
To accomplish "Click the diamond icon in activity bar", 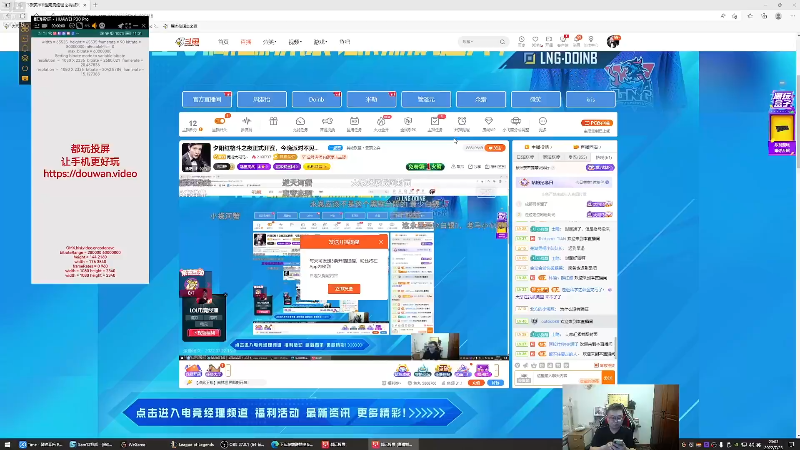I will click(x=488, y=121).
